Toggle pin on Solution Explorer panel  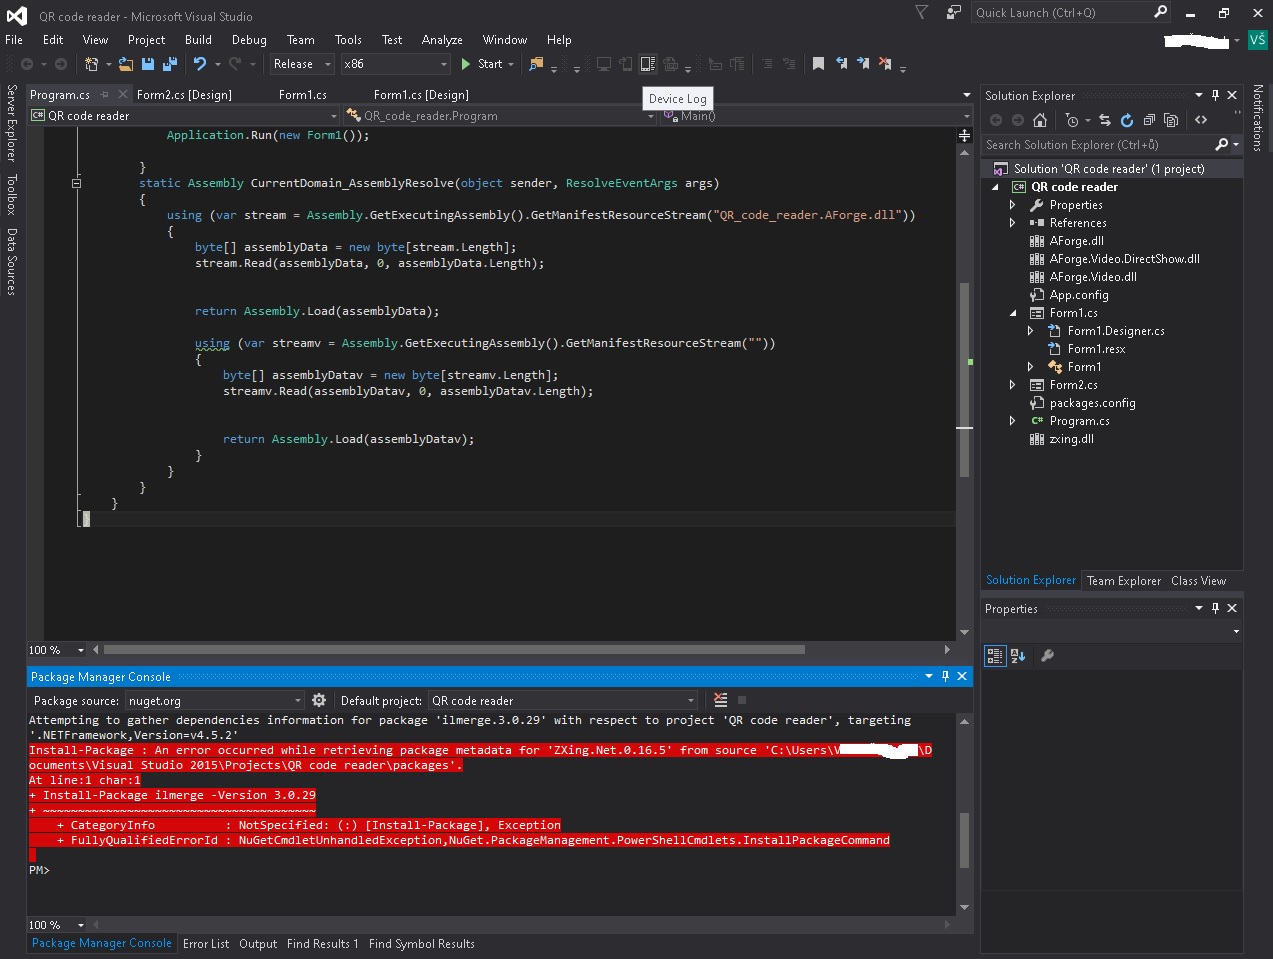point(1215,96)
